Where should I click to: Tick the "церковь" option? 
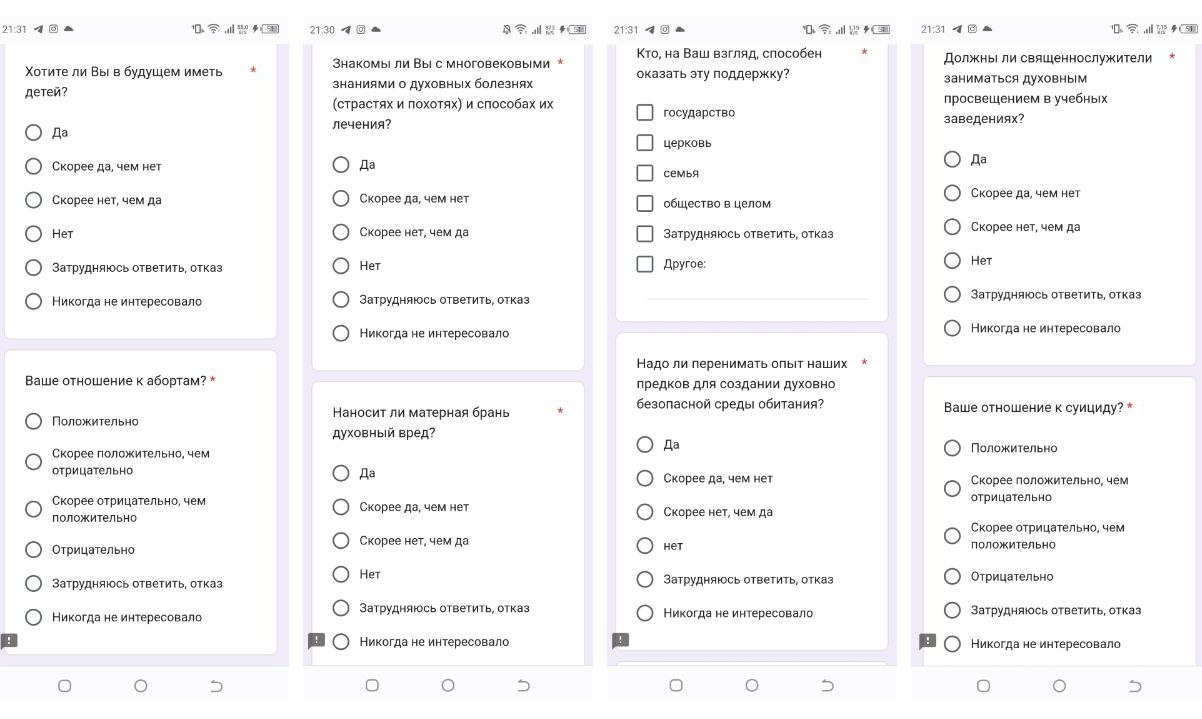tap(645, 142)
